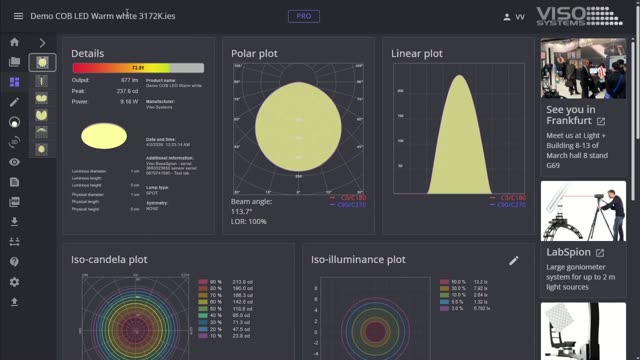The height and width of the screenshot is (360, 640).
Task: Open the See you in Frankfurt link
Action: [576, 115]
